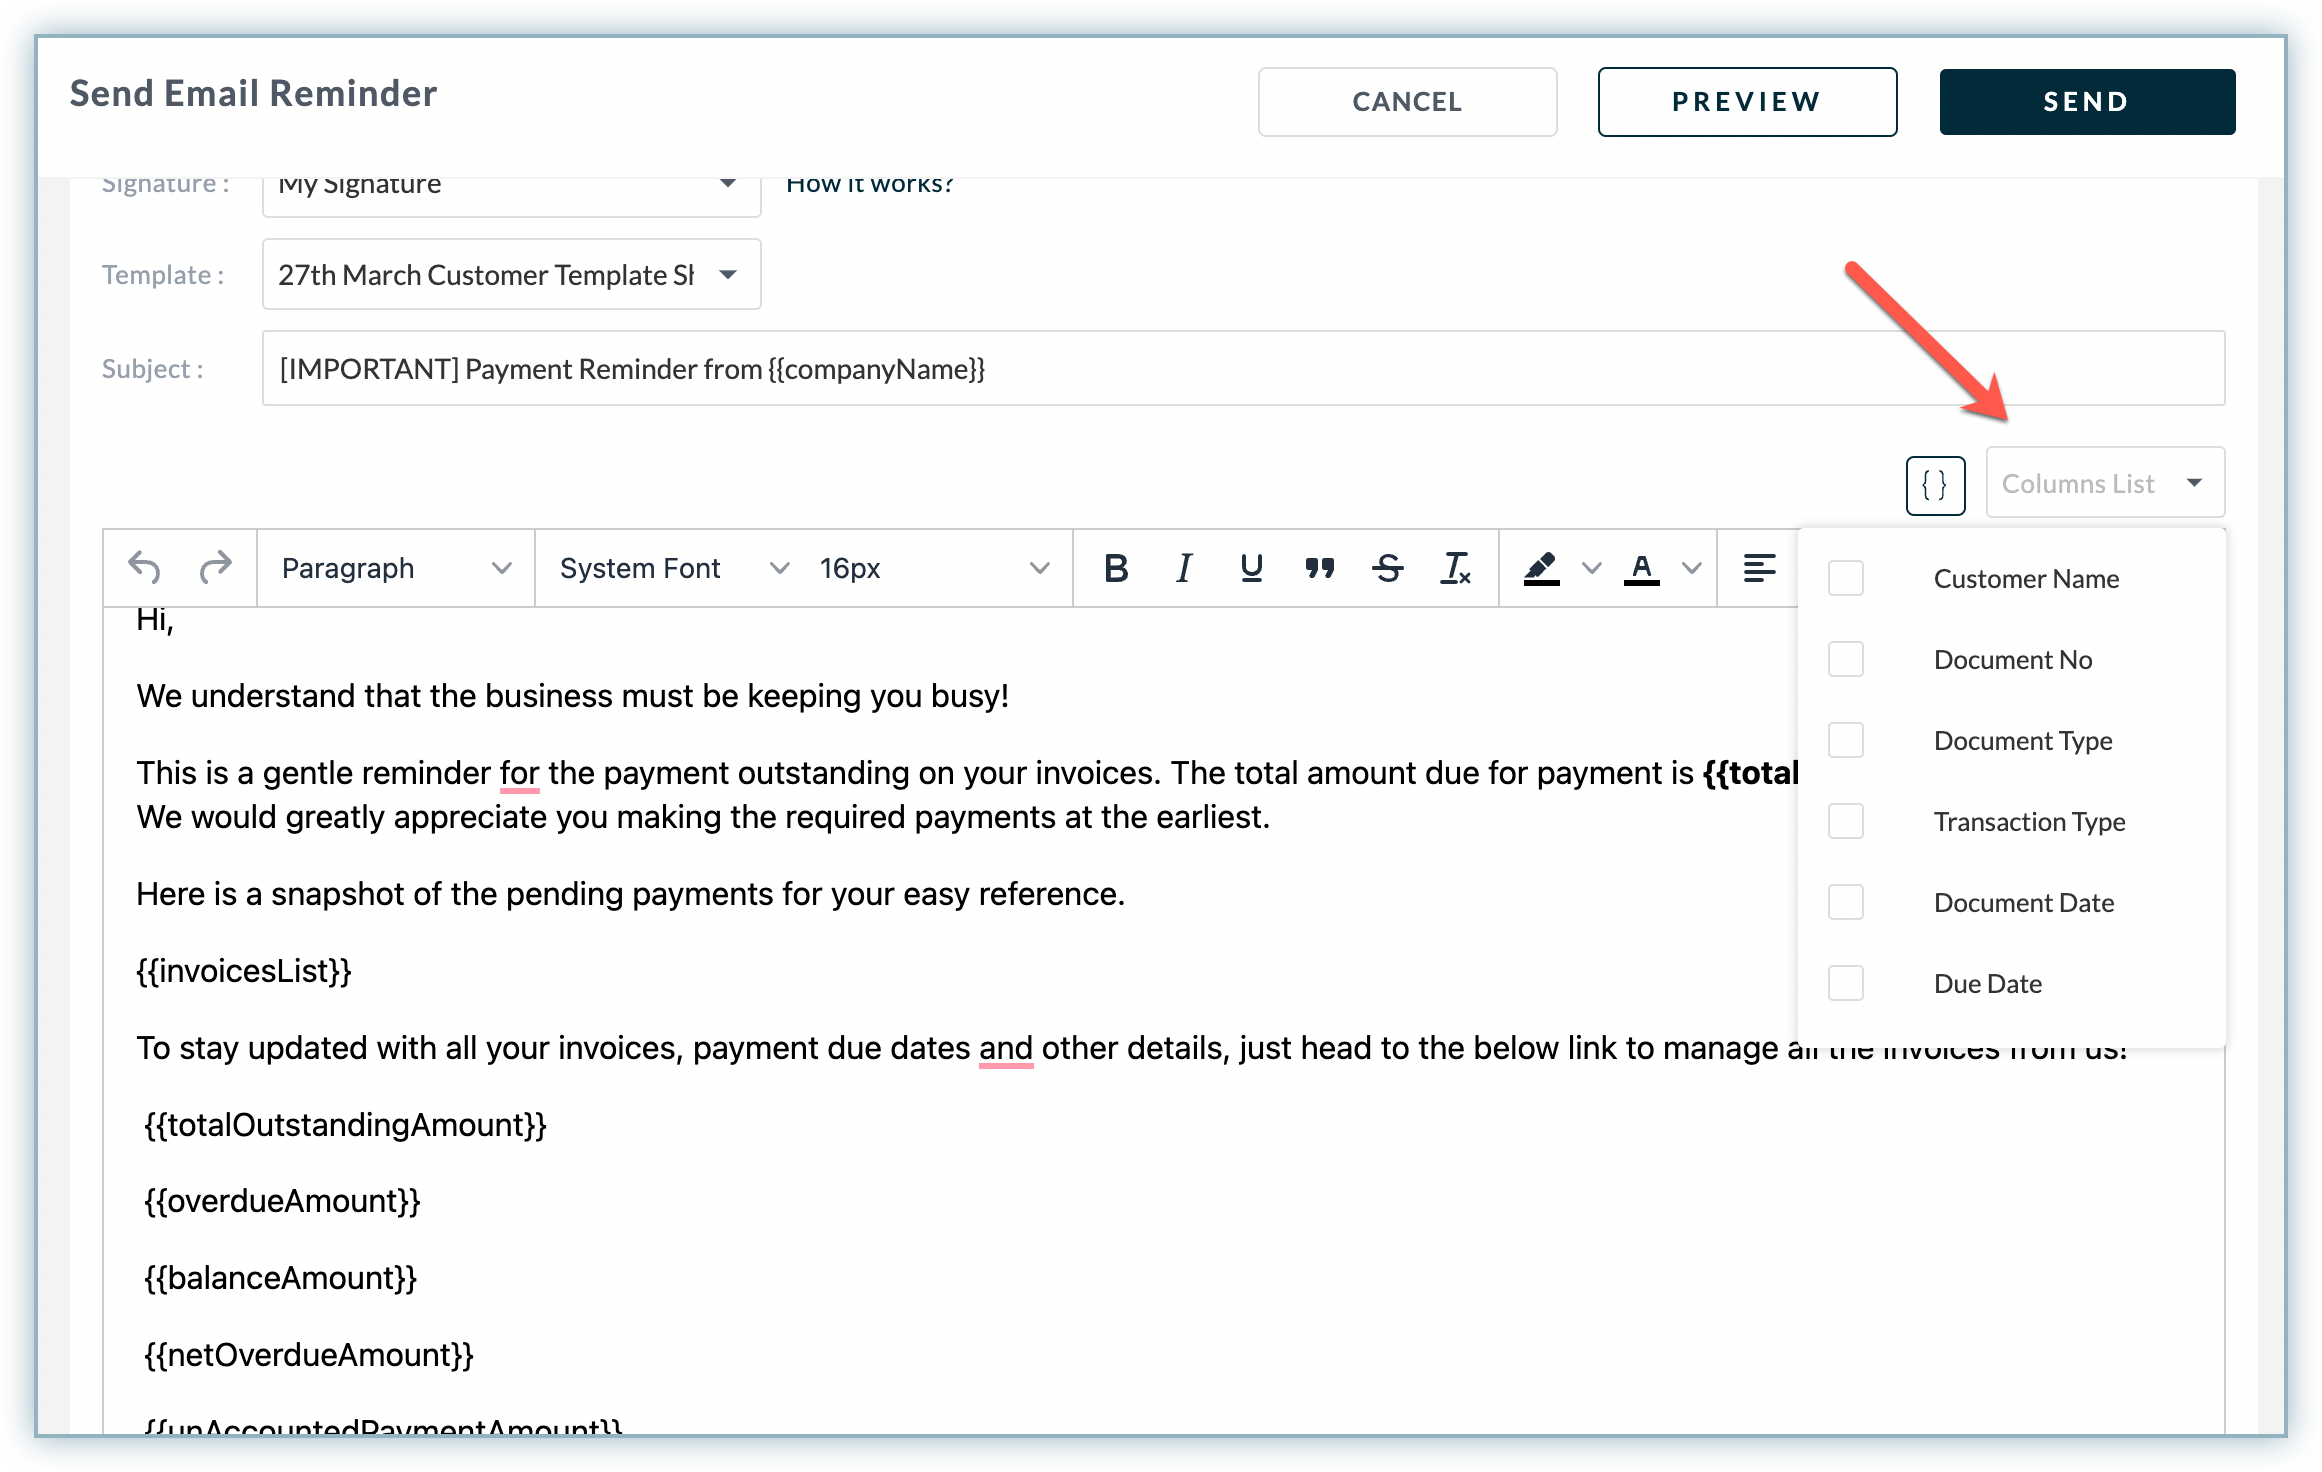This screenshot has height=1472, width=2322.
Task: Click the Preview button
Action: click(x=1746, y=101)
